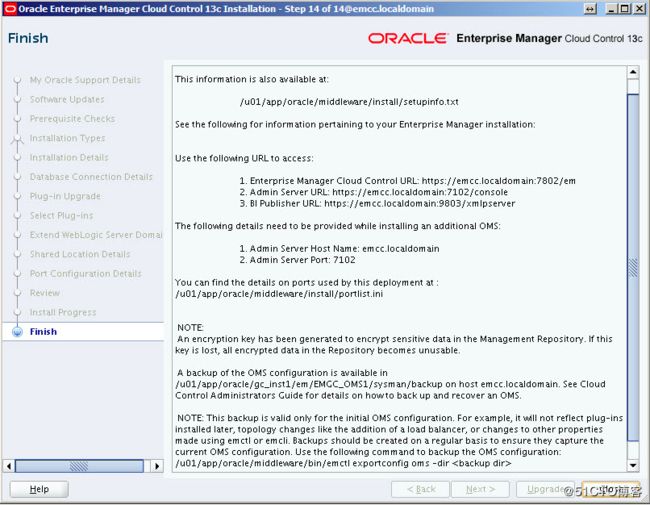Click the Admin Server Host Name line
Viewport: 650px width, 505px height.
point(339,248)
